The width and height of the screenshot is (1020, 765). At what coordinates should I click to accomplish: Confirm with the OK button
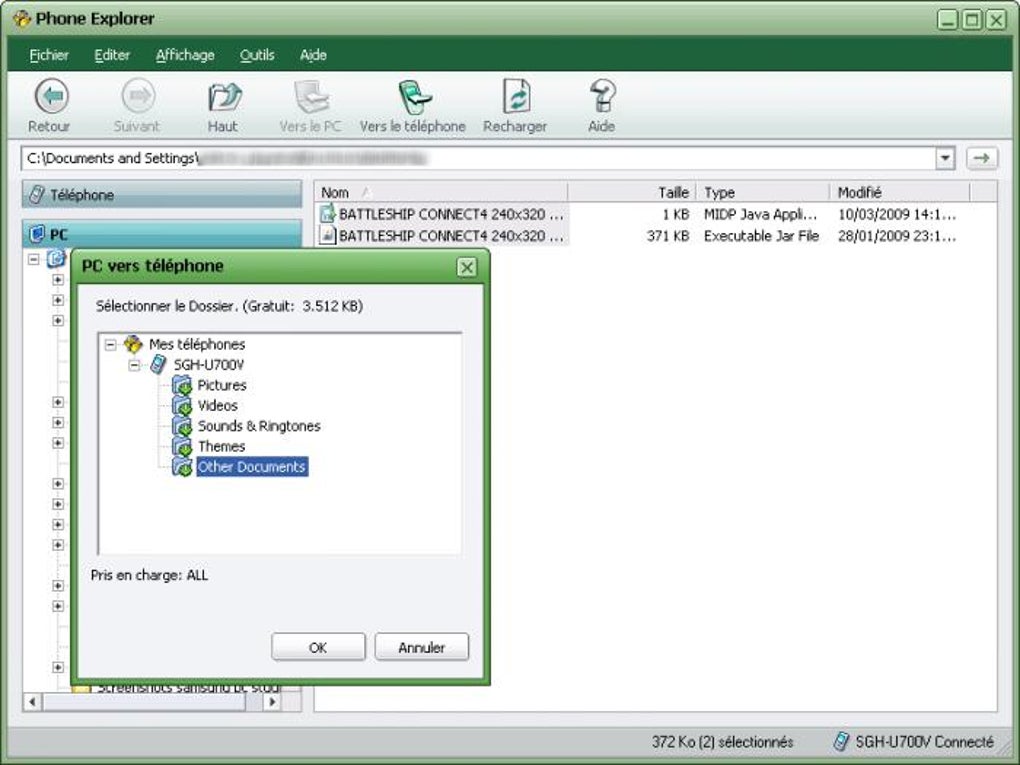click(x=318, y=647)
